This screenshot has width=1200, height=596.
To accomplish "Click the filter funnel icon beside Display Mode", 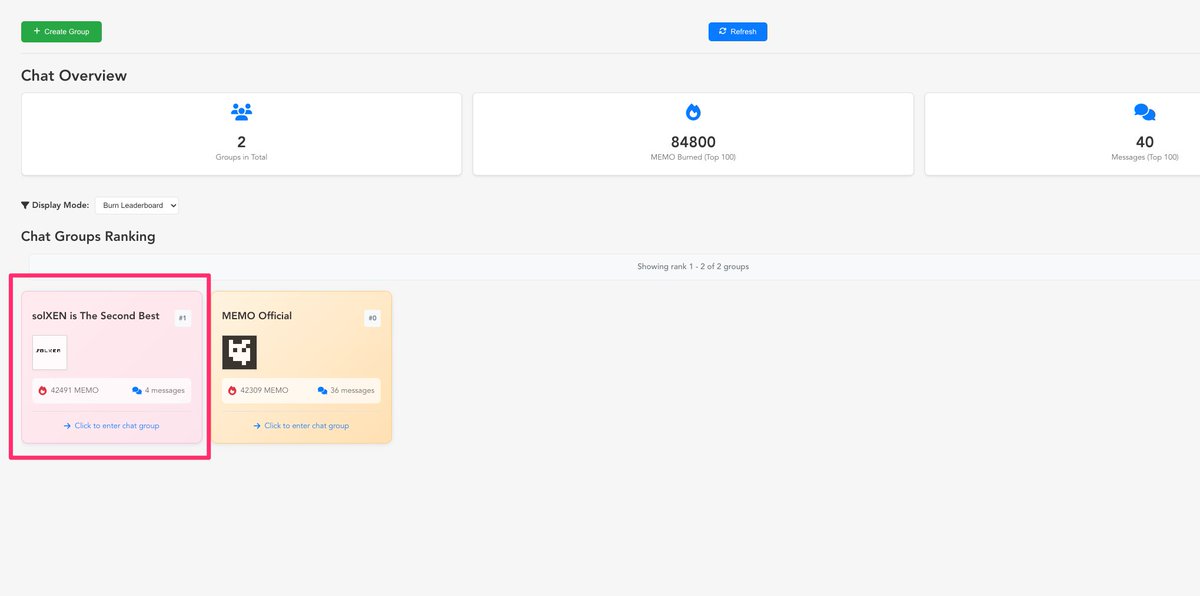I will (24, 204).
